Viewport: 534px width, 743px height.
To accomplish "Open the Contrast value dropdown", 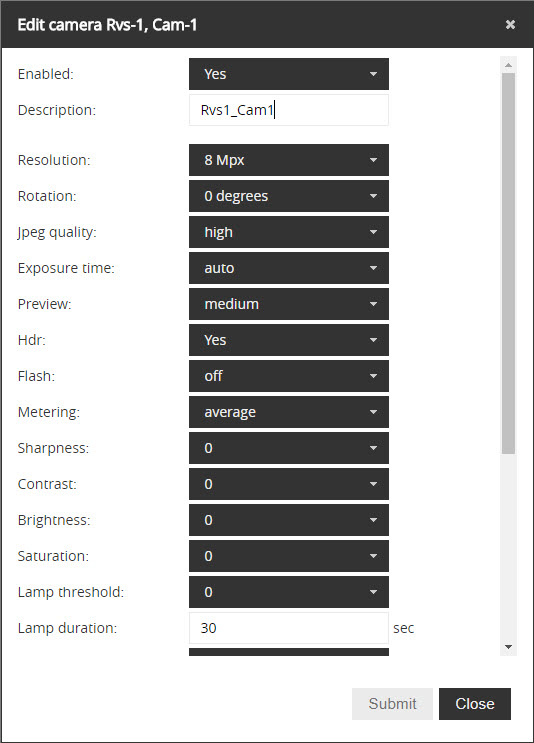I will [x=289, y=484].
